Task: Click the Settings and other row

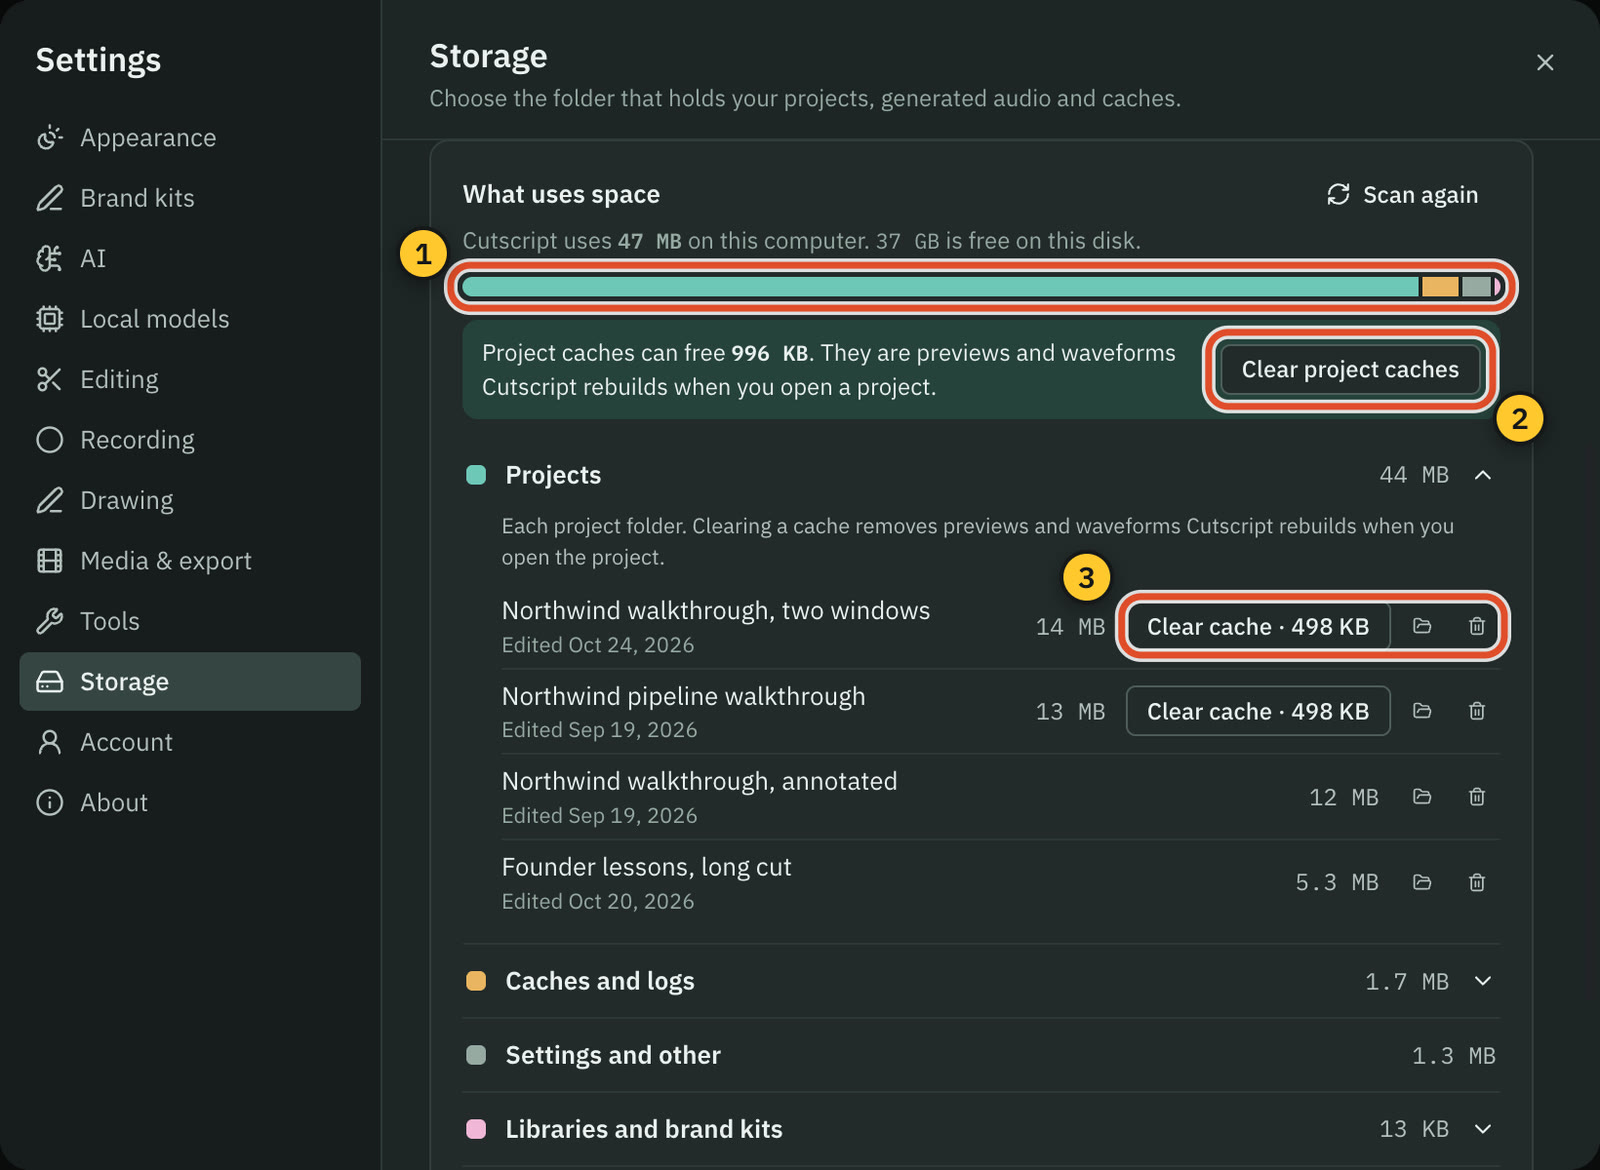Action: [x=981, y=1055]
